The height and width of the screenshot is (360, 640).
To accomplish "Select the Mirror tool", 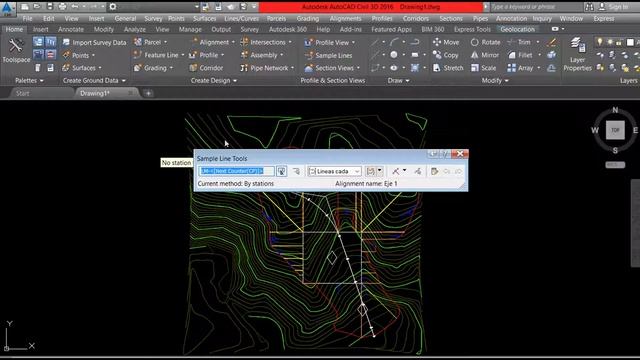I will click(x=485, y=55).
